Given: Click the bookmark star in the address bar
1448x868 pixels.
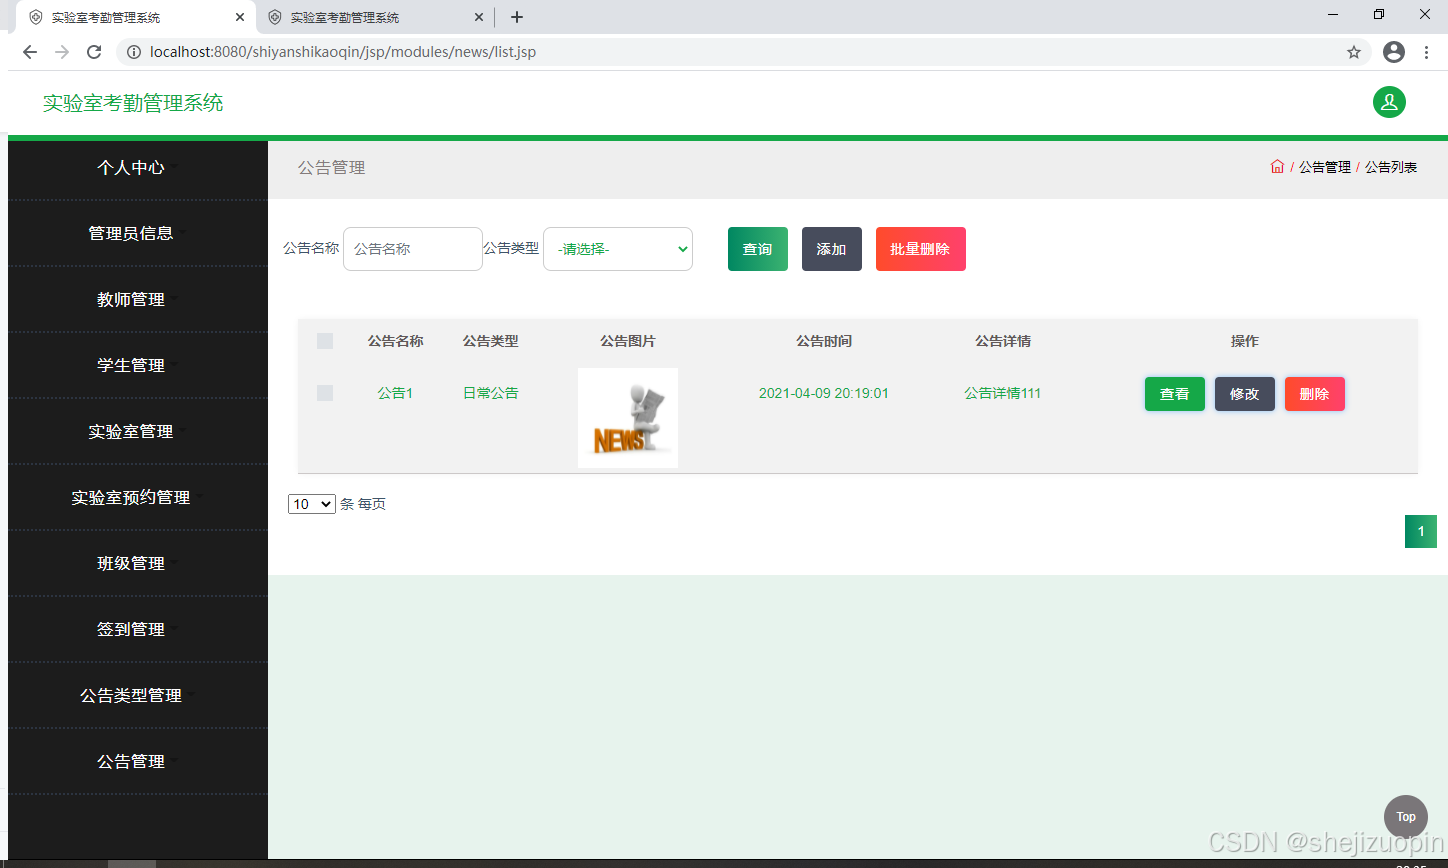Looking at the screenshot, I should pyautogui.click(x=1354, y=52).
